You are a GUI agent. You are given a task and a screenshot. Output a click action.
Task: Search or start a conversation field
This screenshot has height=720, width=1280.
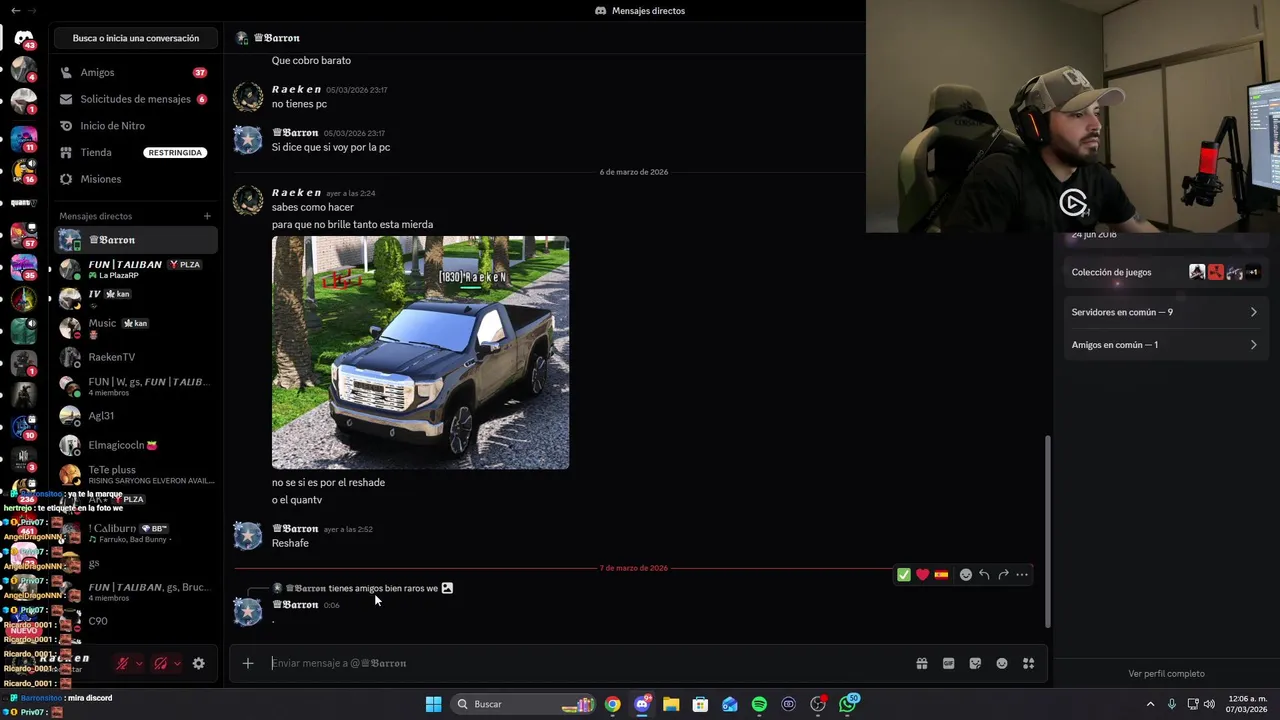pyautogui.click(x=136, y=38)
